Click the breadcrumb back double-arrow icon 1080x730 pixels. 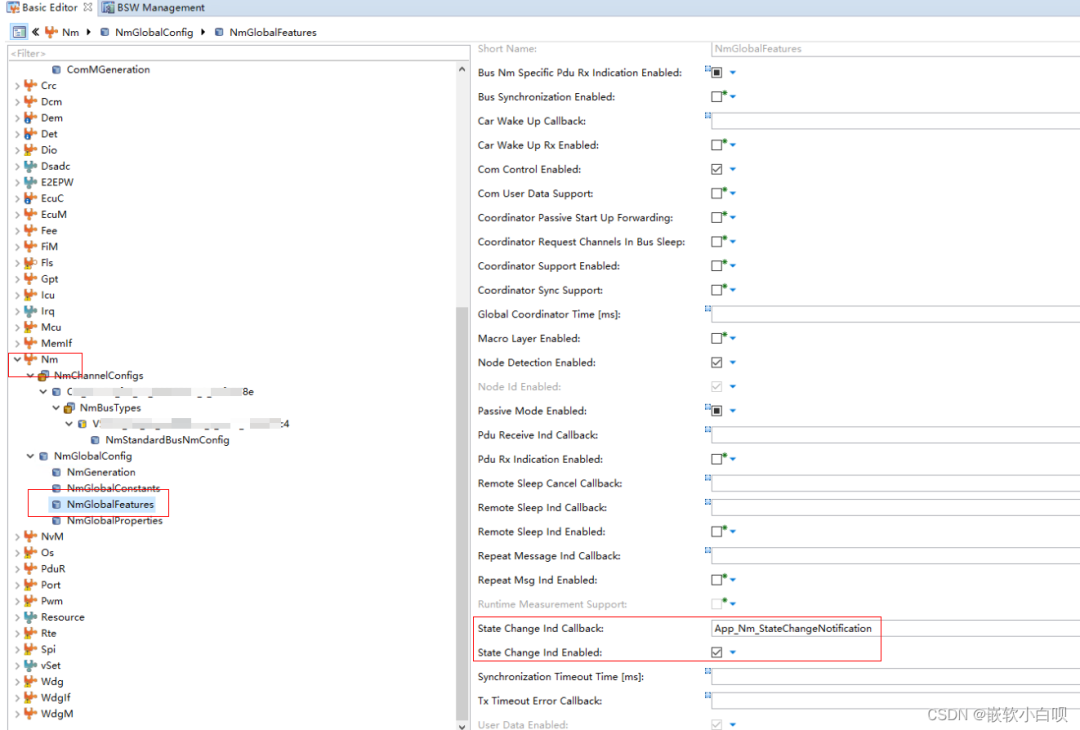click(35, 32)
